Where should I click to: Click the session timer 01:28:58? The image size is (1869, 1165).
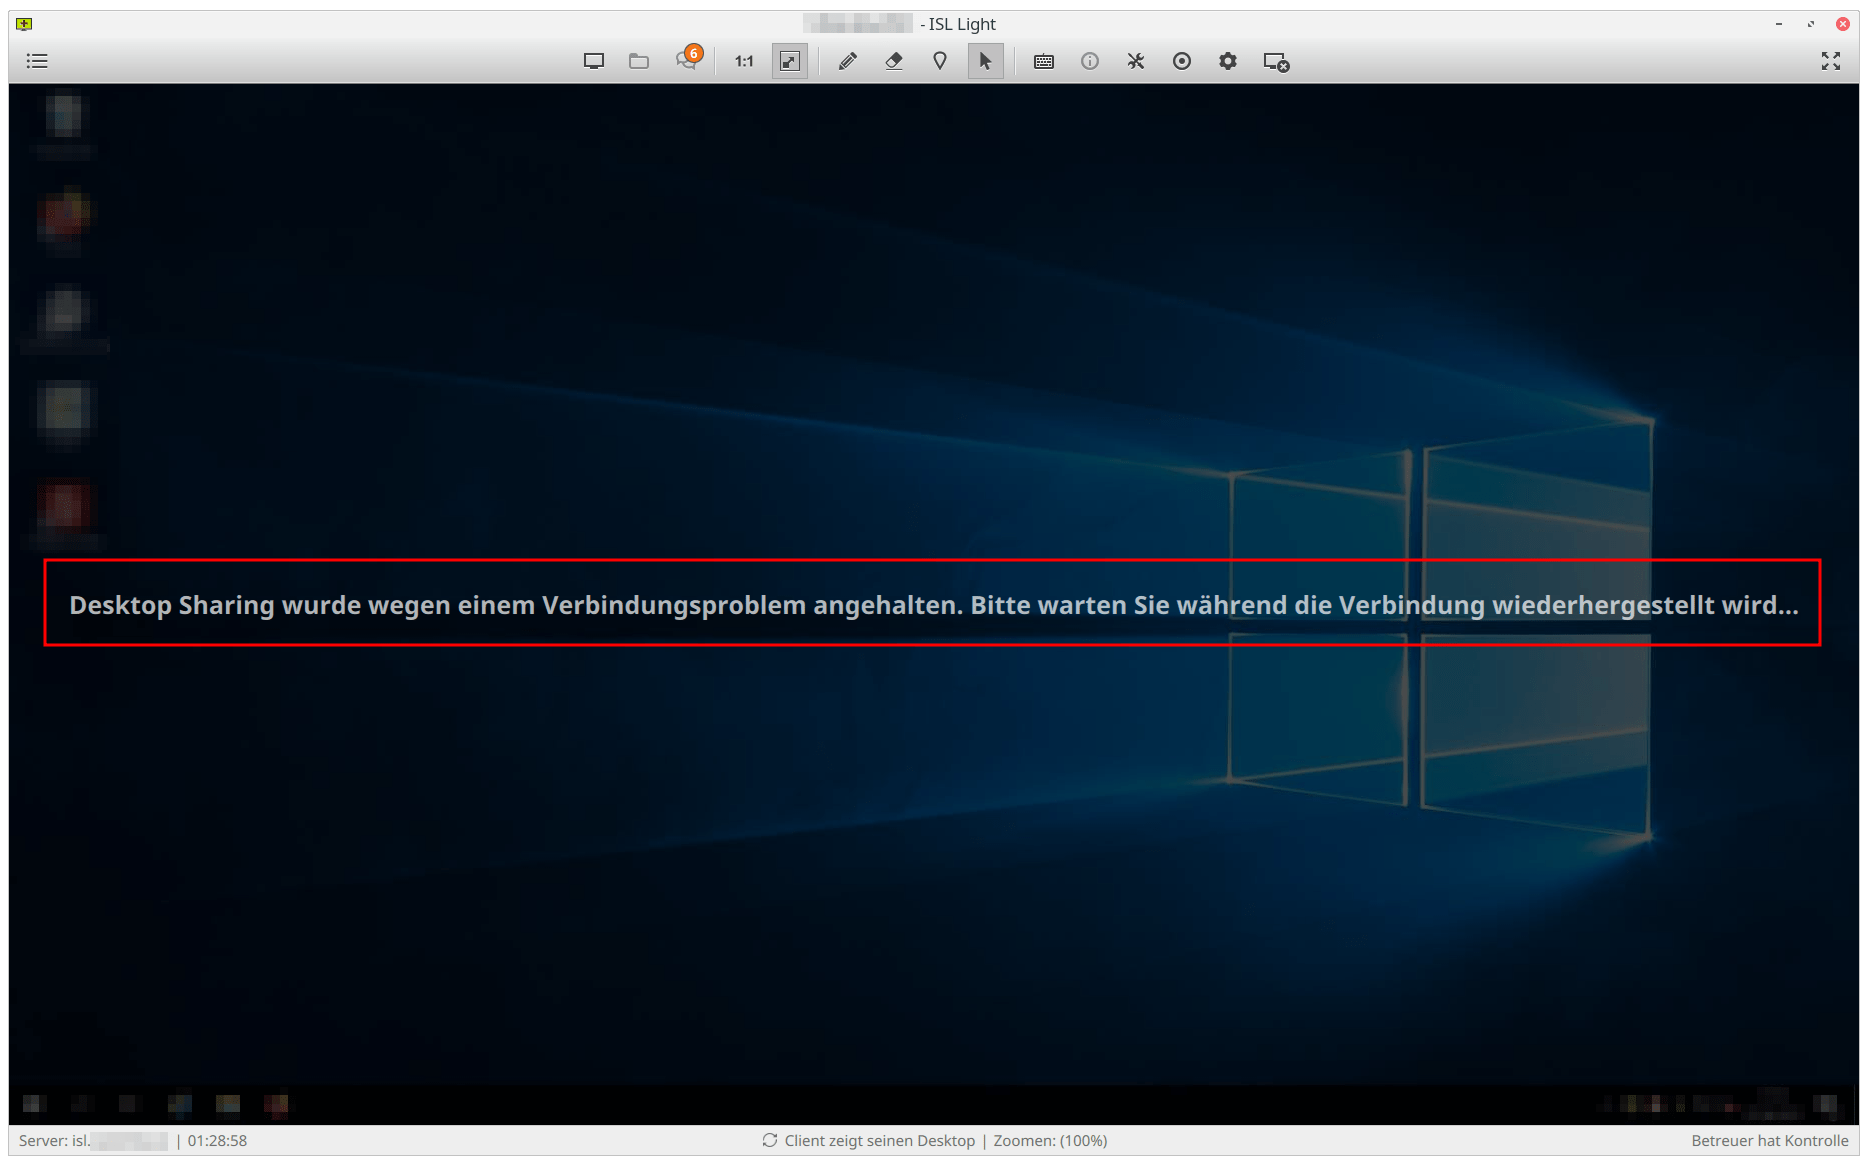tap(217, 1140)
